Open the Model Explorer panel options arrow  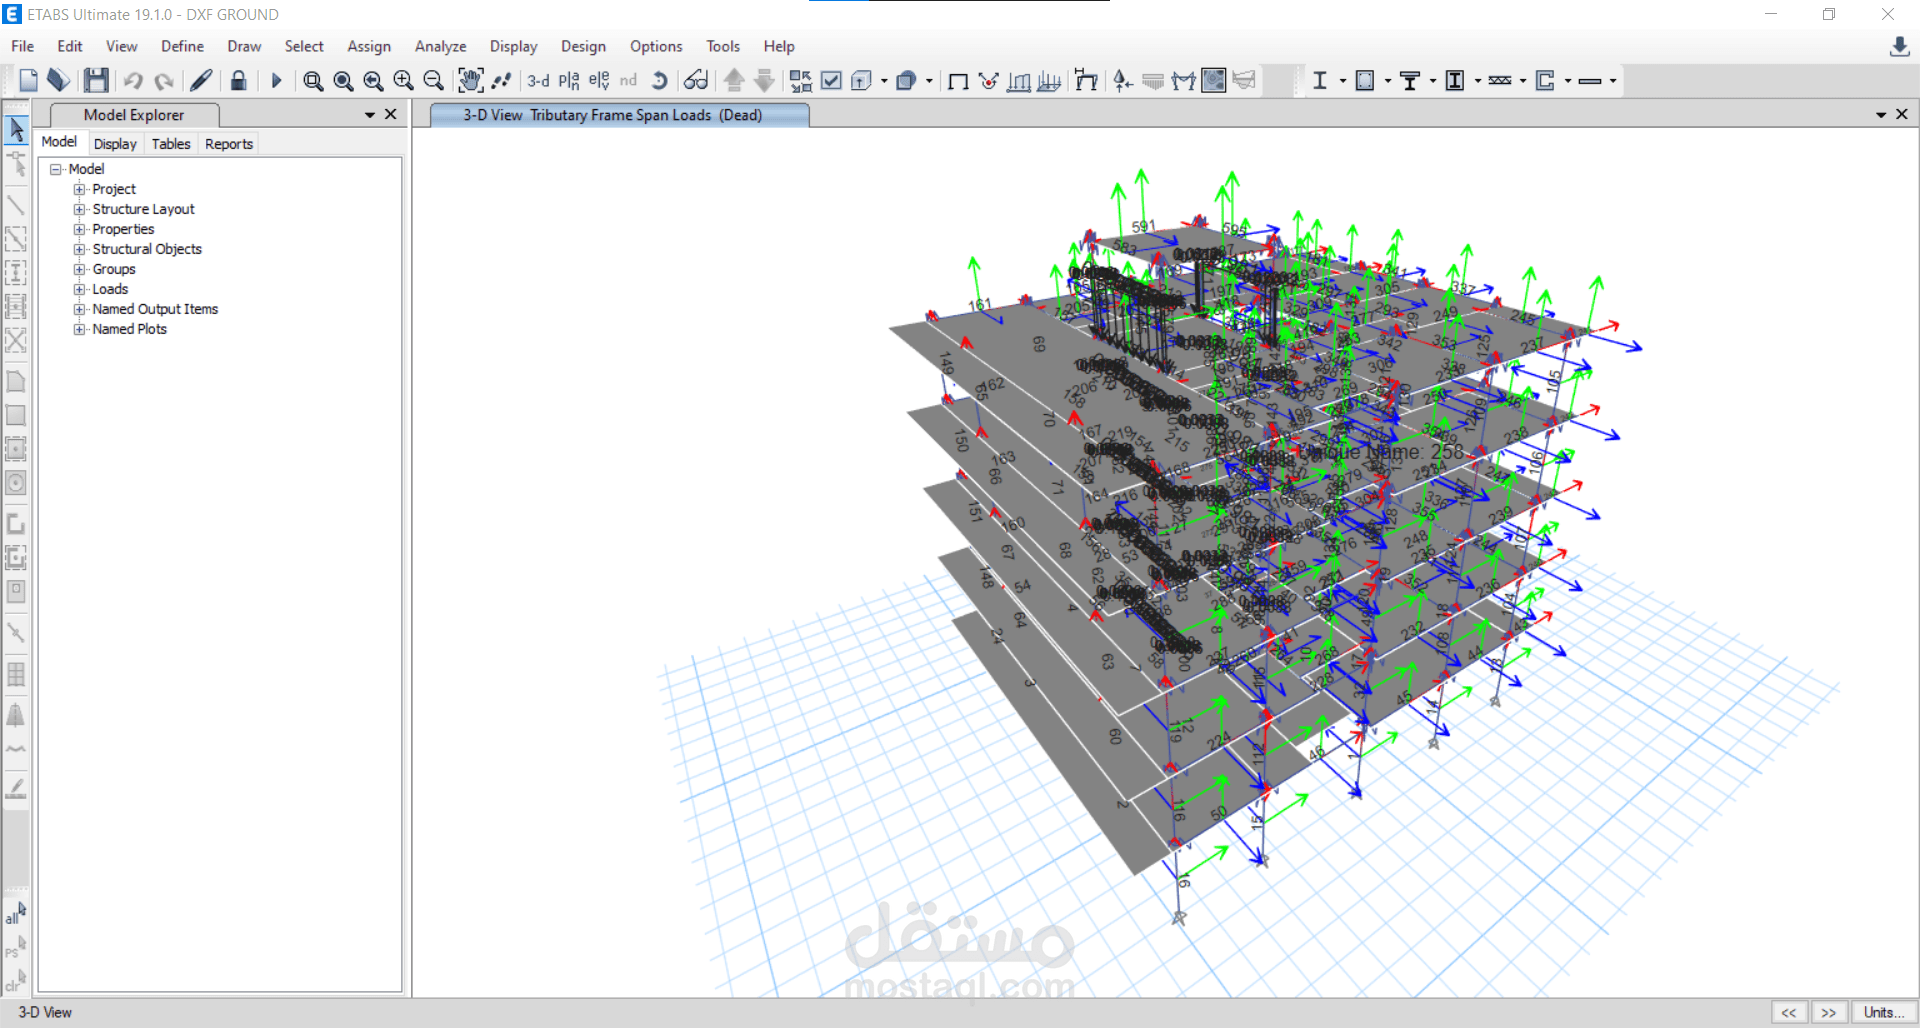[370, 115]
